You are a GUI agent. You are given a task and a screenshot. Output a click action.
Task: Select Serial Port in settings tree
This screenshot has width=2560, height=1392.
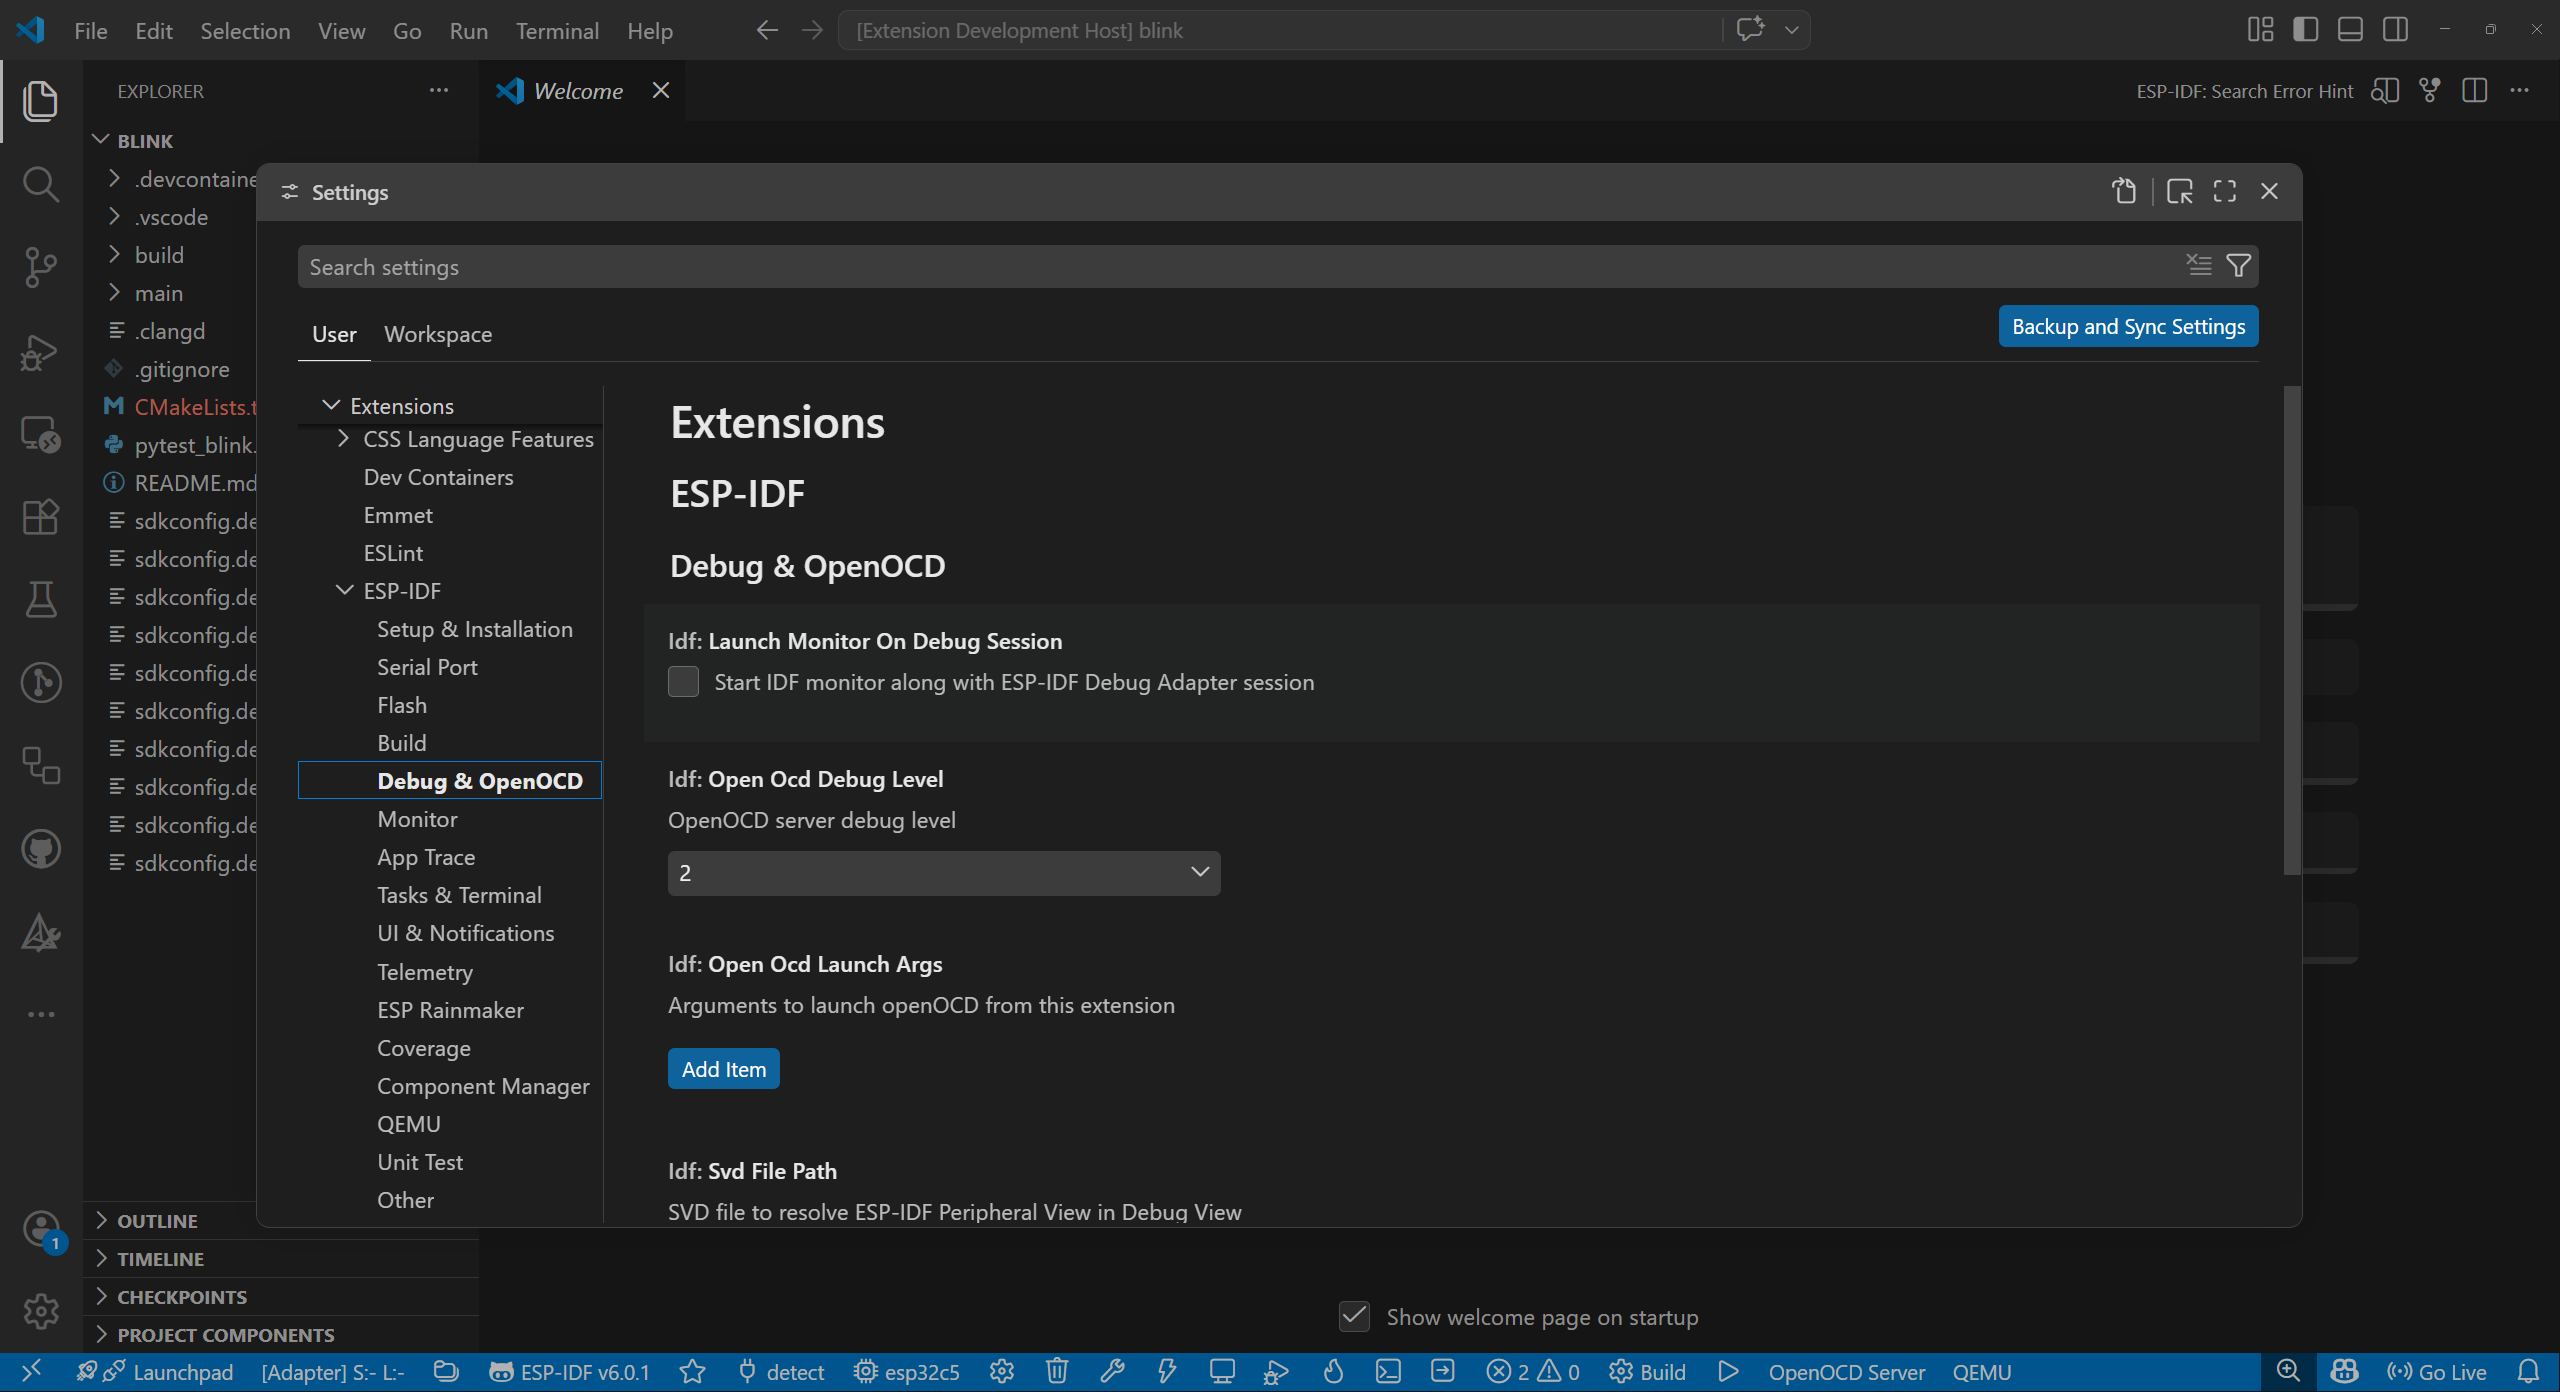pyautogui.click(x=427, y=667)
